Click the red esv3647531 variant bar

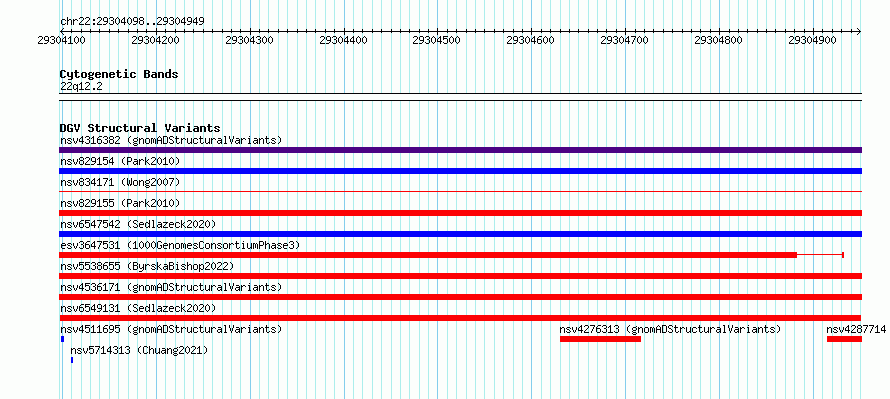click(428, 255)
